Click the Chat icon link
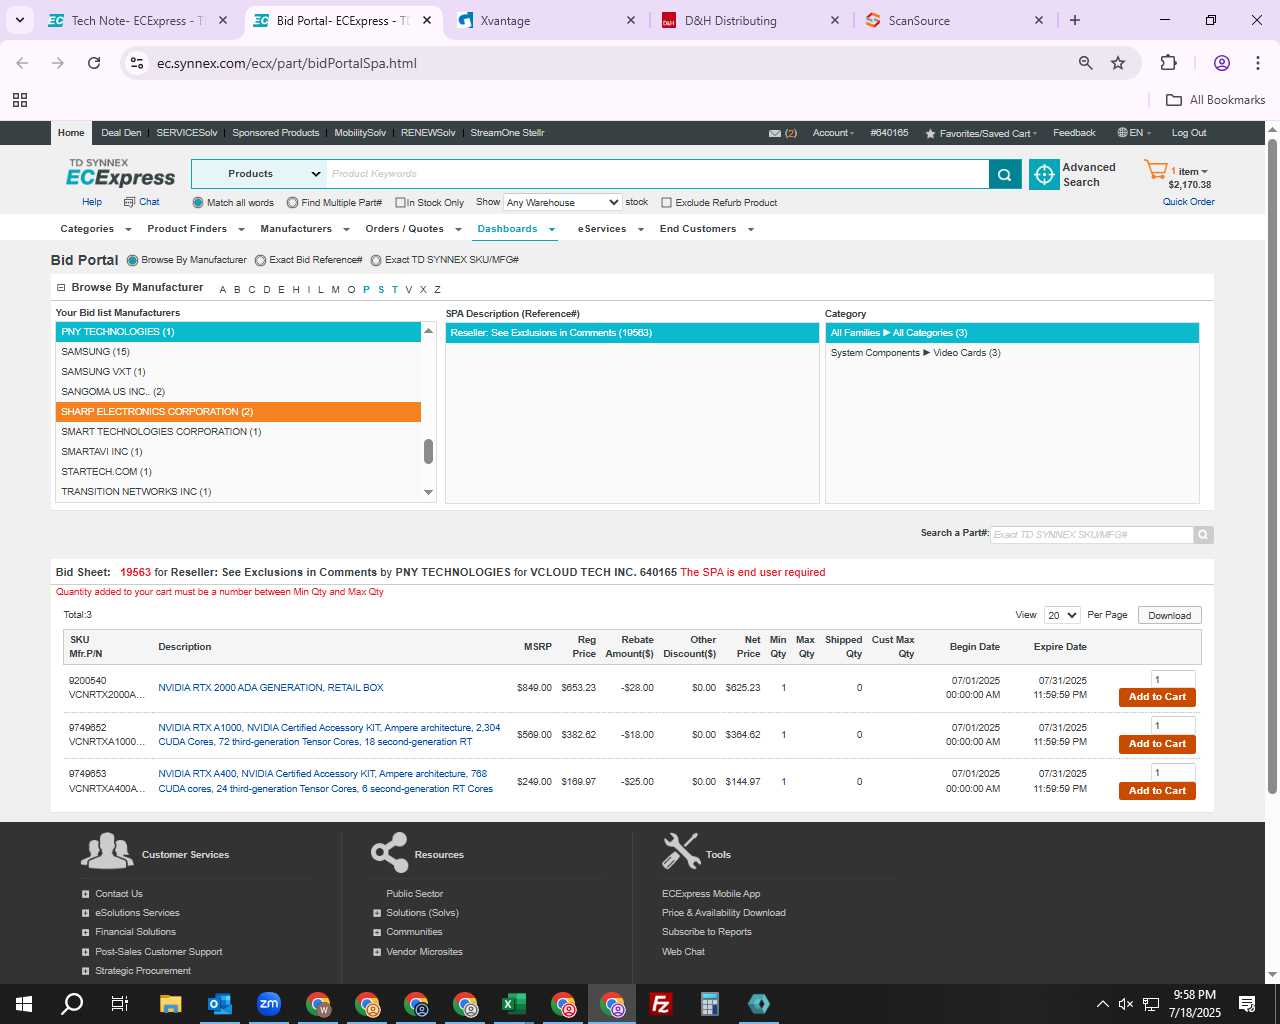 click(x=142, y=202)
